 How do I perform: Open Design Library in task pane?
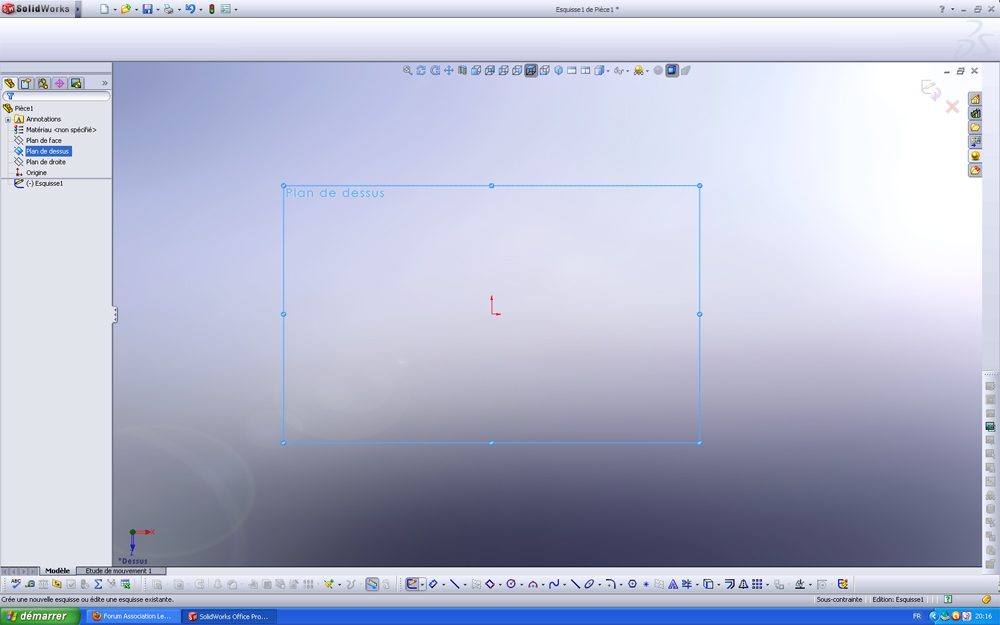coord(975,114)
